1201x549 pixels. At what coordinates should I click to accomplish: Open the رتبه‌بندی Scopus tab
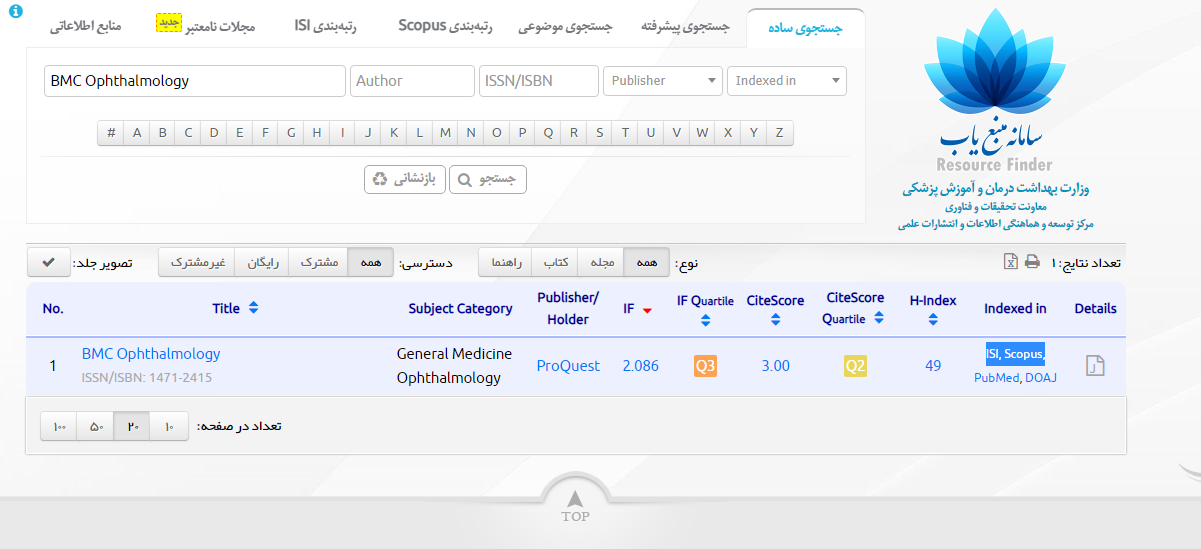[x=445, y=26]
